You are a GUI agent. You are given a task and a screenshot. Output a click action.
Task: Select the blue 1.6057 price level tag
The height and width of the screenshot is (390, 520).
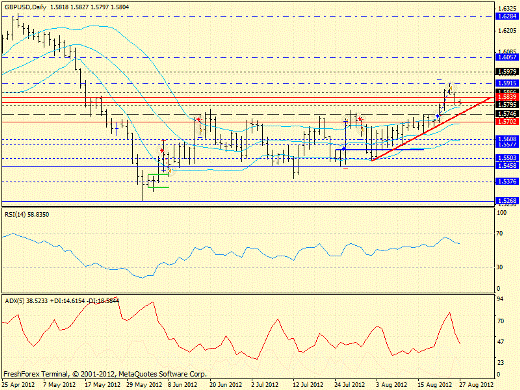pyautogui.click(x=507, y=57)
